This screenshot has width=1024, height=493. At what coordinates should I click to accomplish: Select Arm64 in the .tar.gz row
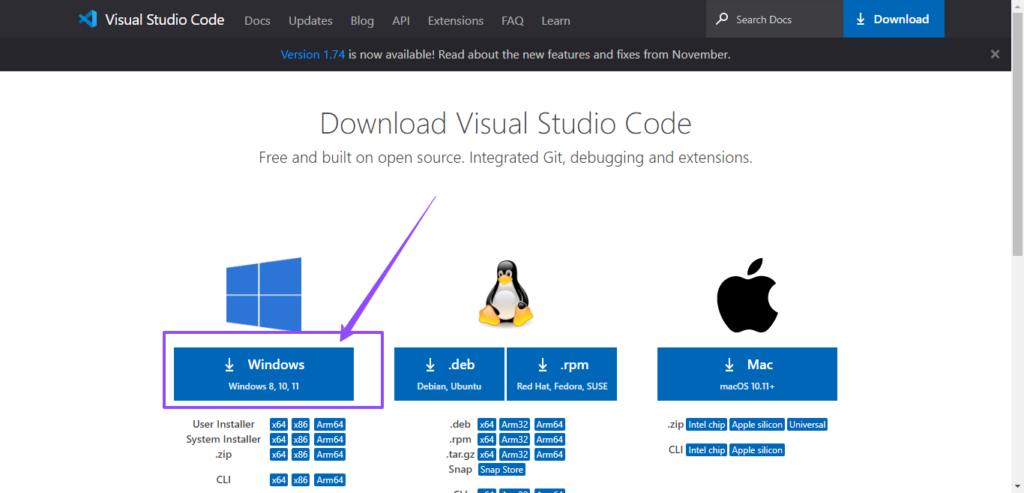550,454
